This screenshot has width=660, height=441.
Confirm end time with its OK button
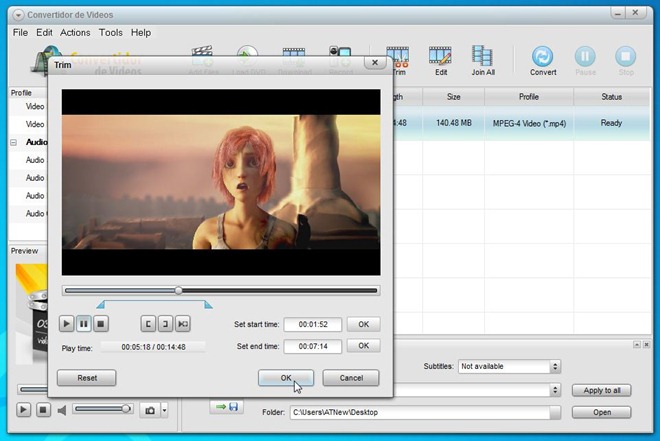pos(363,346)
